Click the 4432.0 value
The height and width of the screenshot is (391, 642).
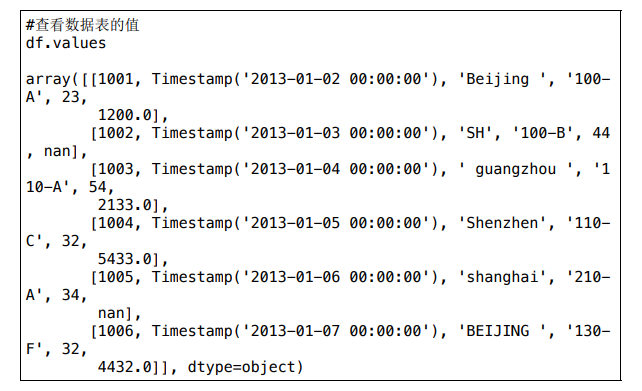tap(125, 367)
